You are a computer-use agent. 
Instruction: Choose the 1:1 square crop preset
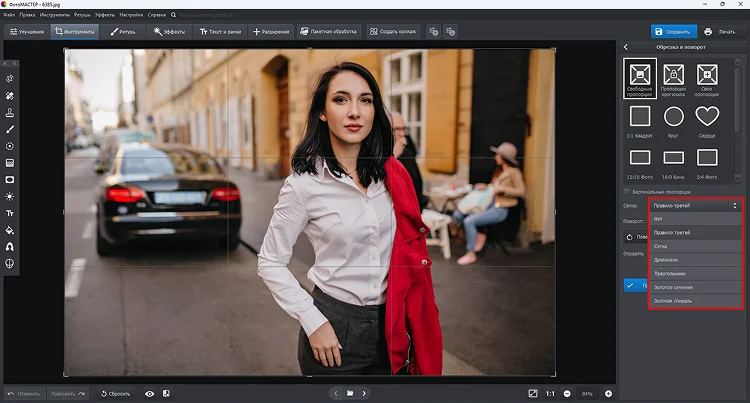pyautogui.click(x=640, y=116)
